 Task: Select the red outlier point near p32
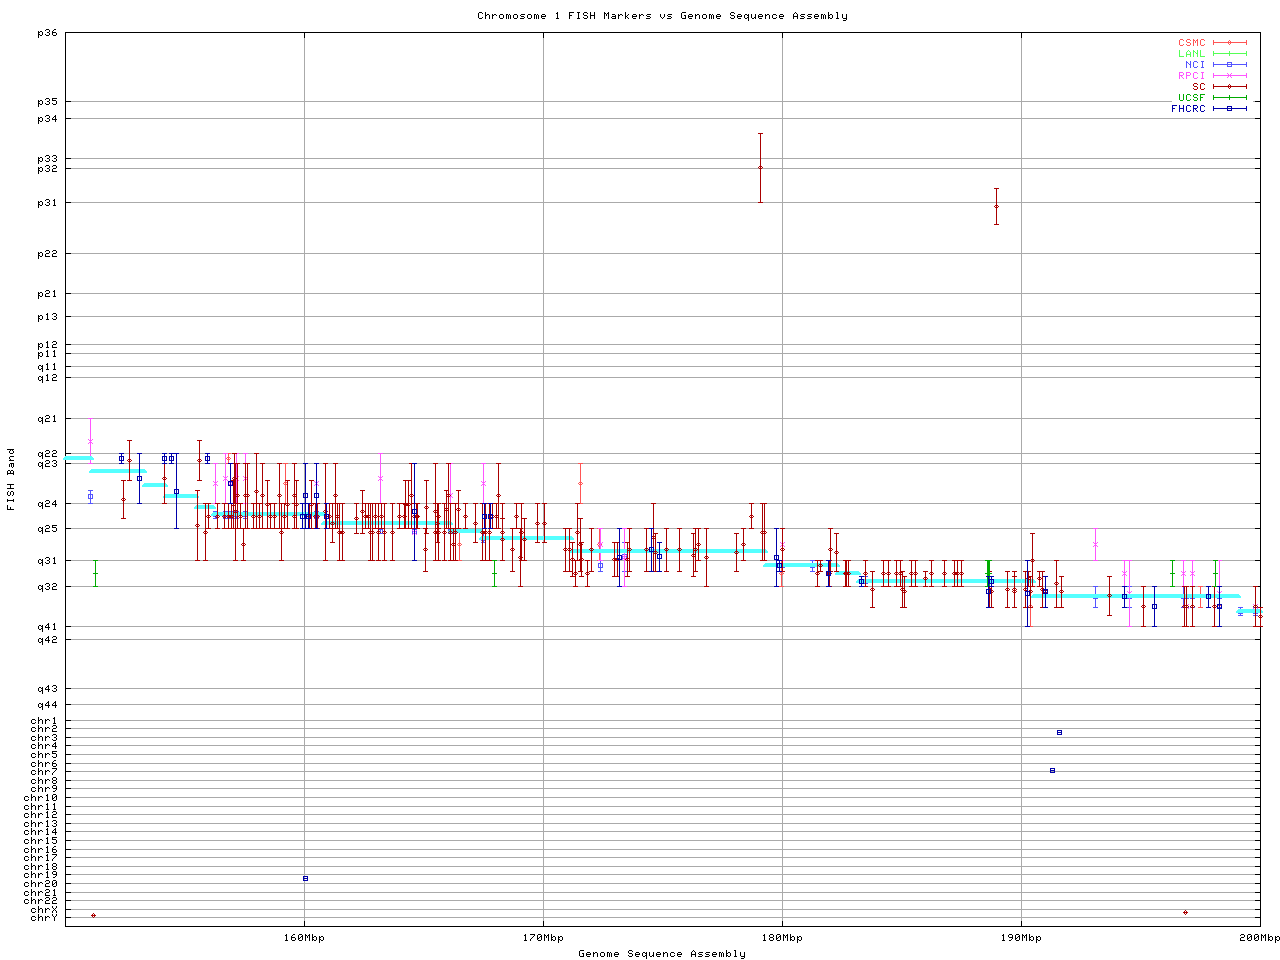point(760,167)
